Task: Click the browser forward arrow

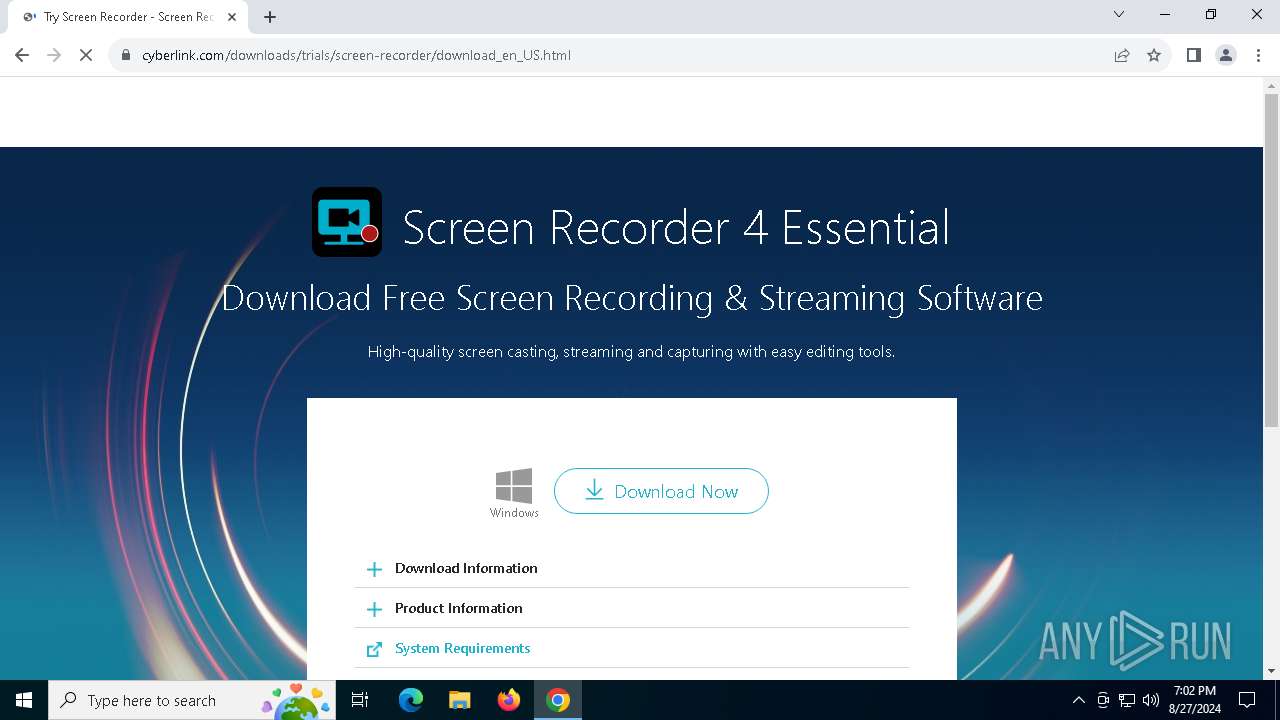Action: 54,55
